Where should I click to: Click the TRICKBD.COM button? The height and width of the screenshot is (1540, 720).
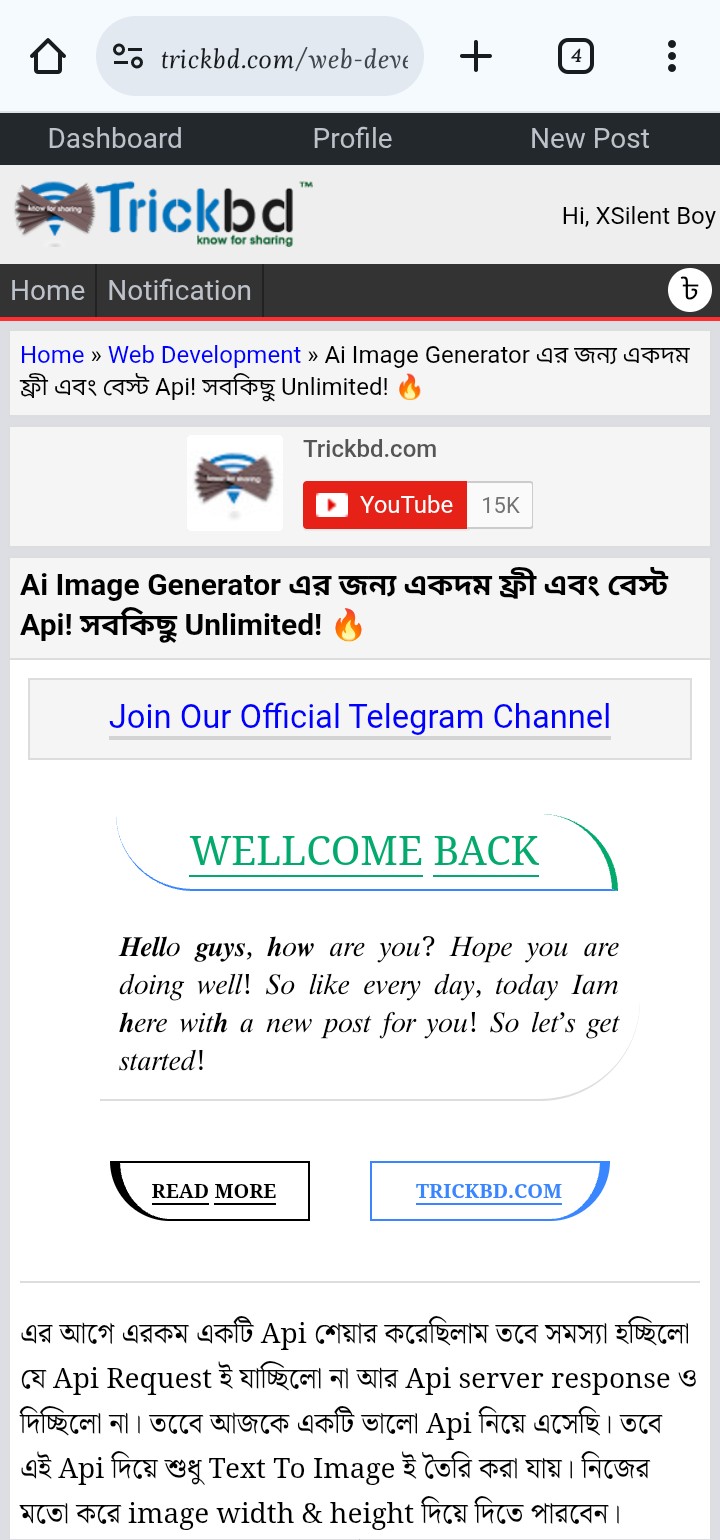(489, 1191)
